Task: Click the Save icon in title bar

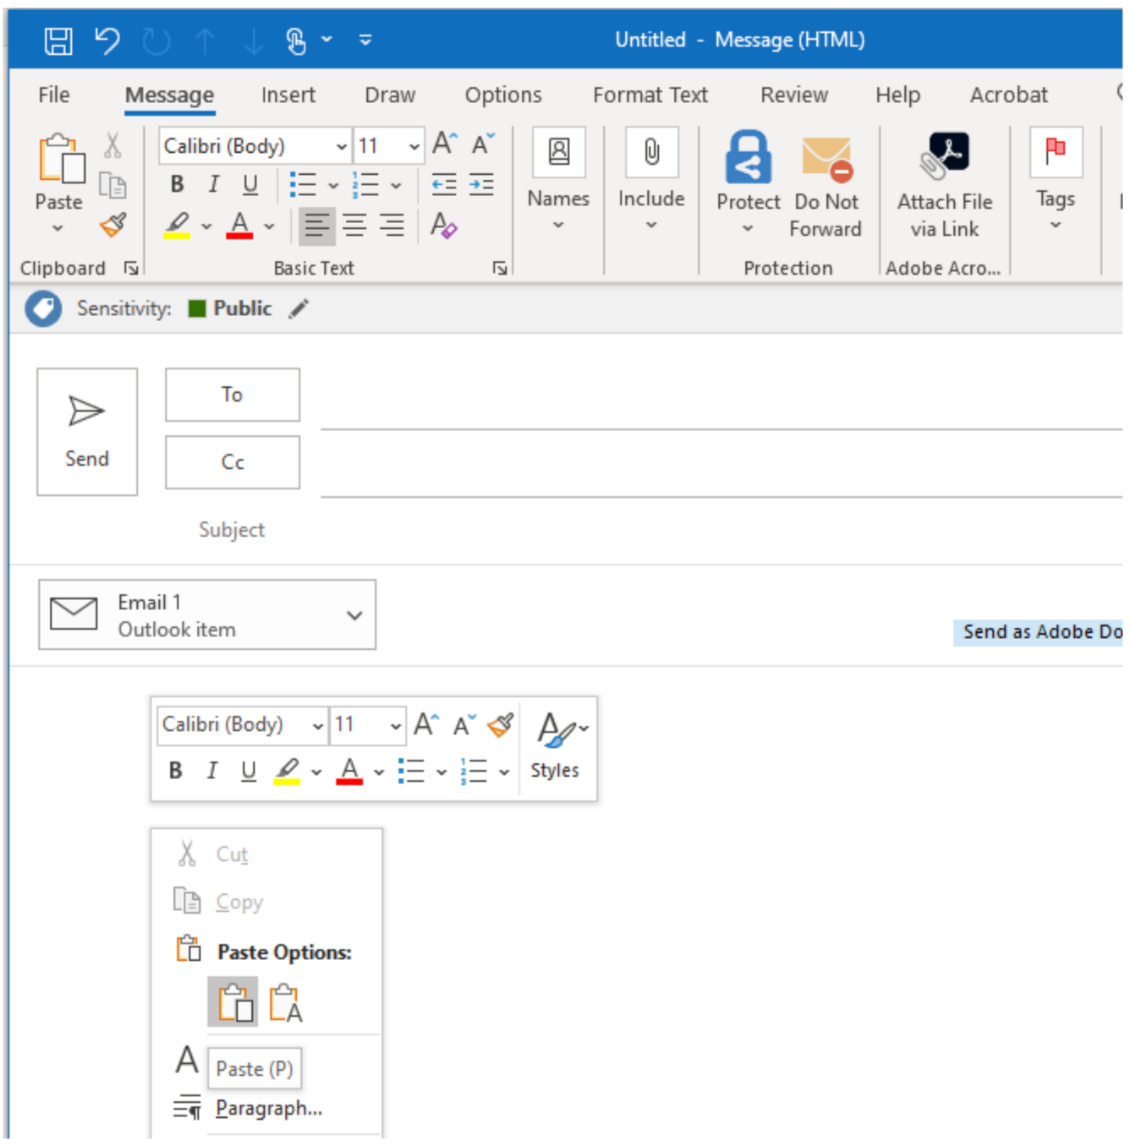Action: (58, 41)
